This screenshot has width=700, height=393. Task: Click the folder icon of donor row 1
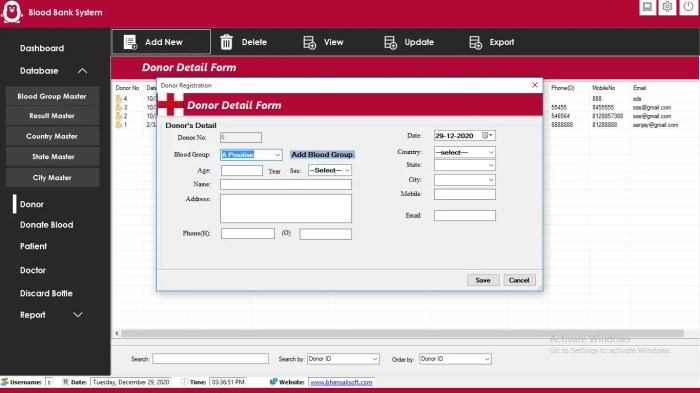(x=119, y=125)
